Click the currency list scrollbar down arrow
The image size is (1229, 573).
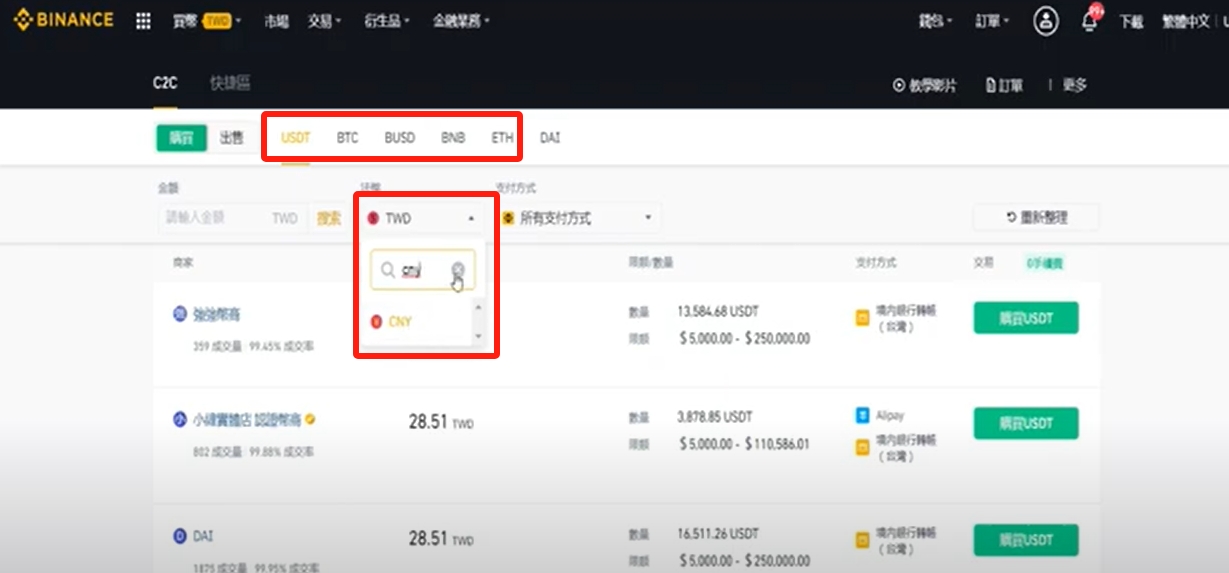(x=477, y=336)
